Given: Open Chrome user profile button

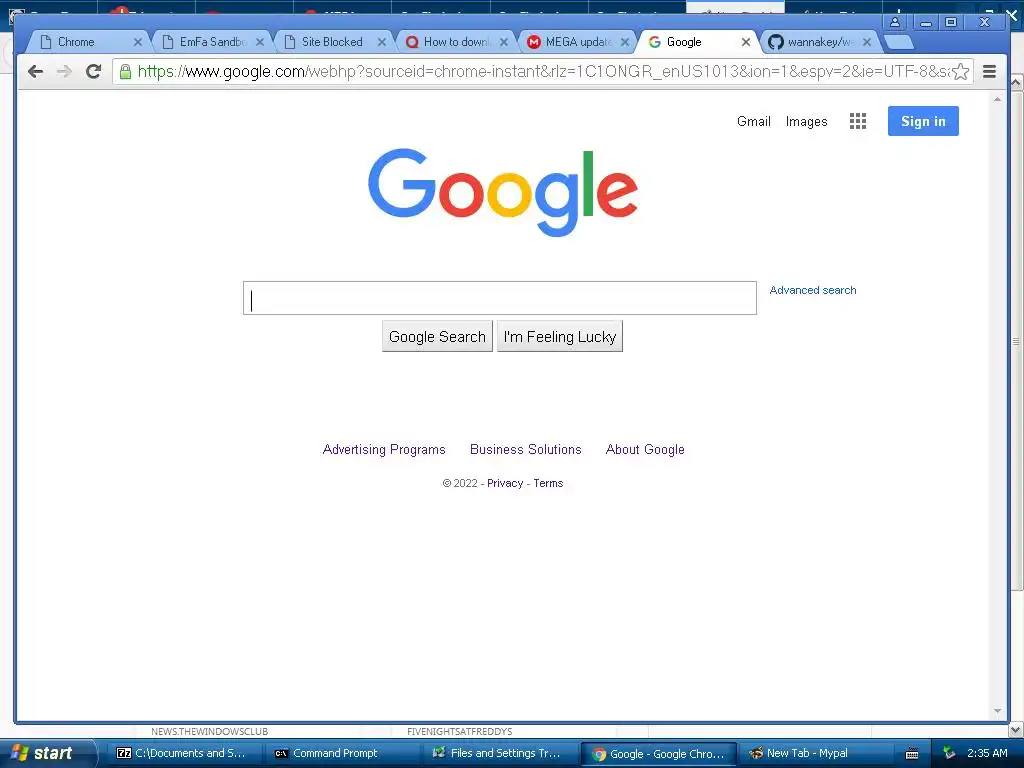Looking at the screenshot, I should click(895, 22).
